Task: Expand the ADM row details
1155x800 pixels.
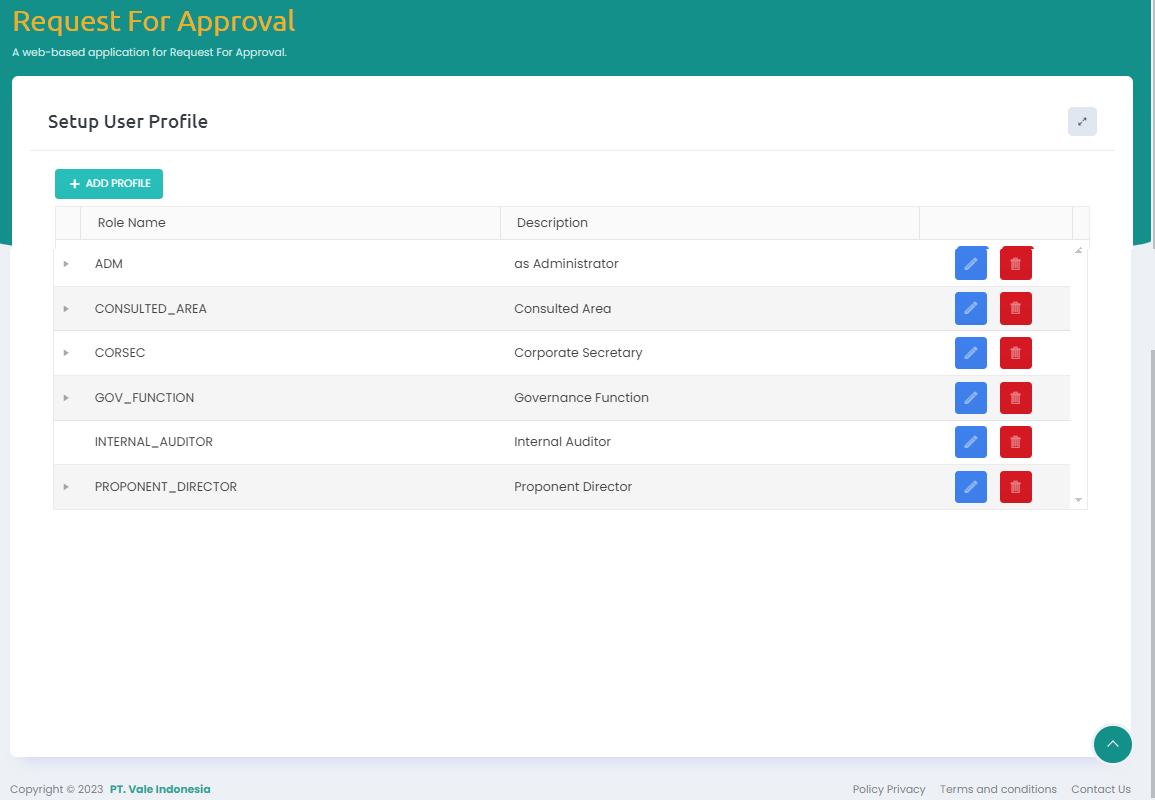Action: coord(66,264)
